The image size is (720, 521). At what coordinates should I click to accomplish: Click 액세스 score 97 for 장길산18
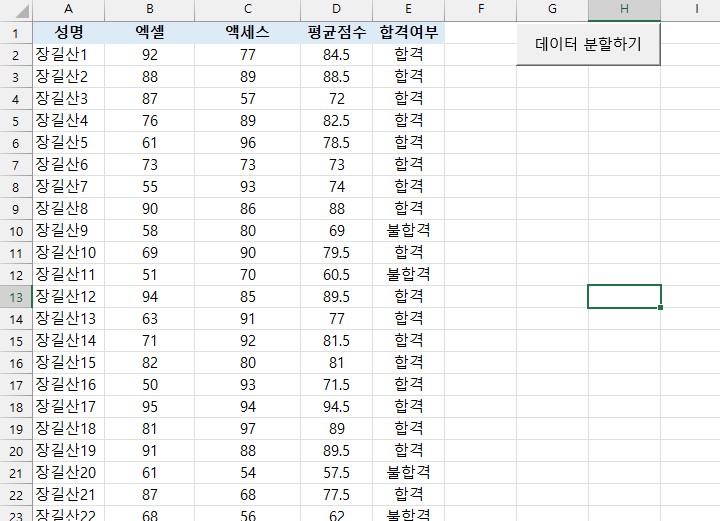248,429
